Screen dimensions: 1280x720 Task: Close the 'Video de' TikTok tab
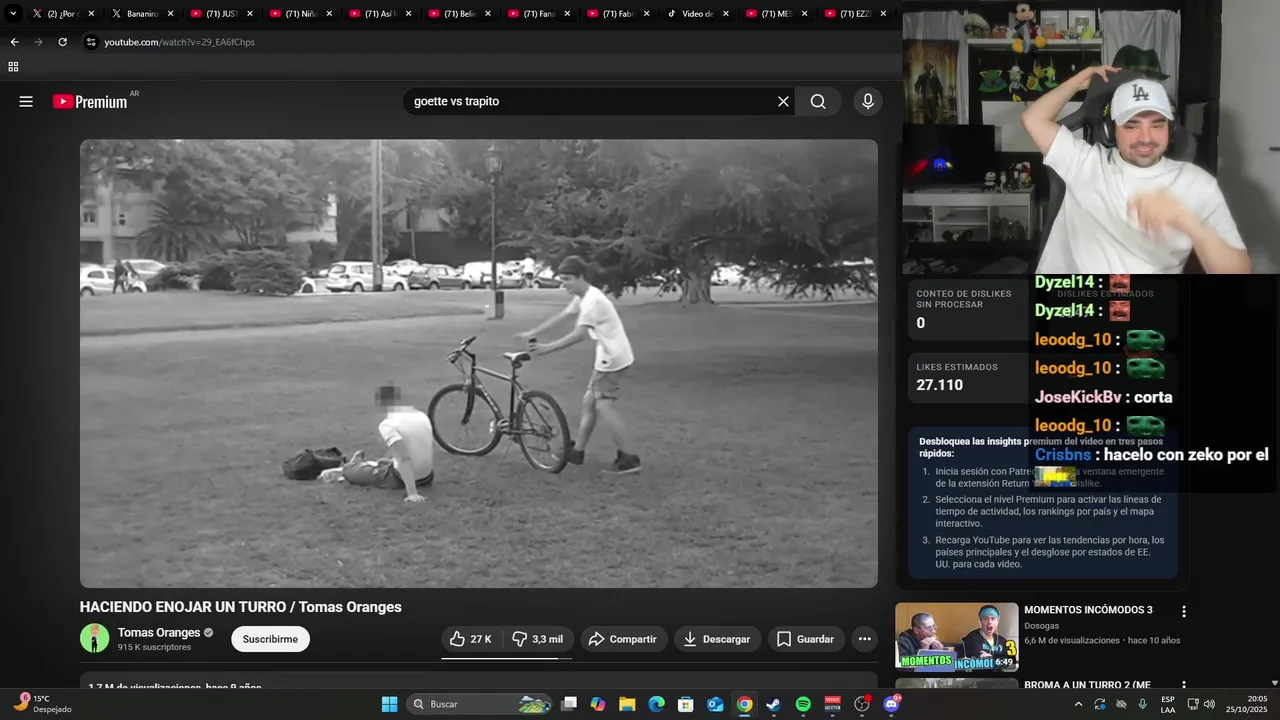pos(725,14)
